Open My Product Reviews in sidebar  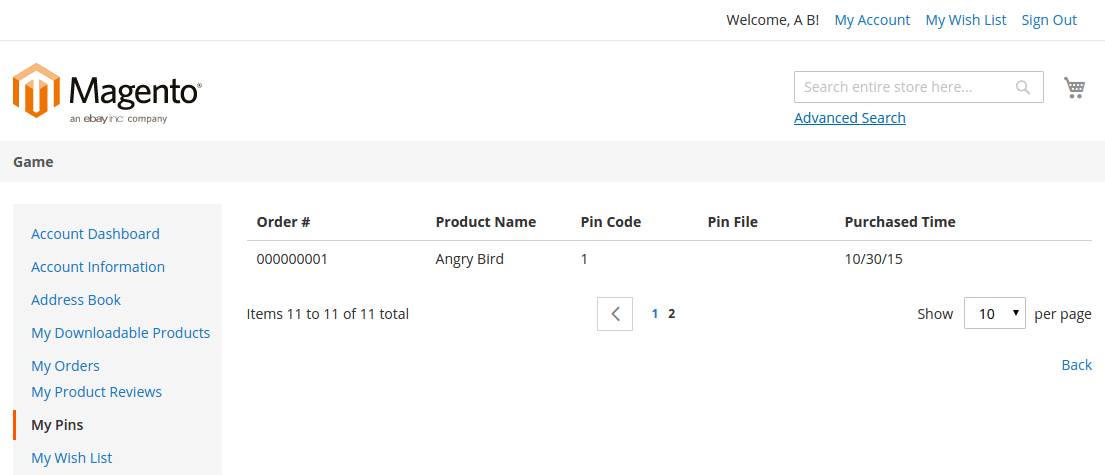97,391
